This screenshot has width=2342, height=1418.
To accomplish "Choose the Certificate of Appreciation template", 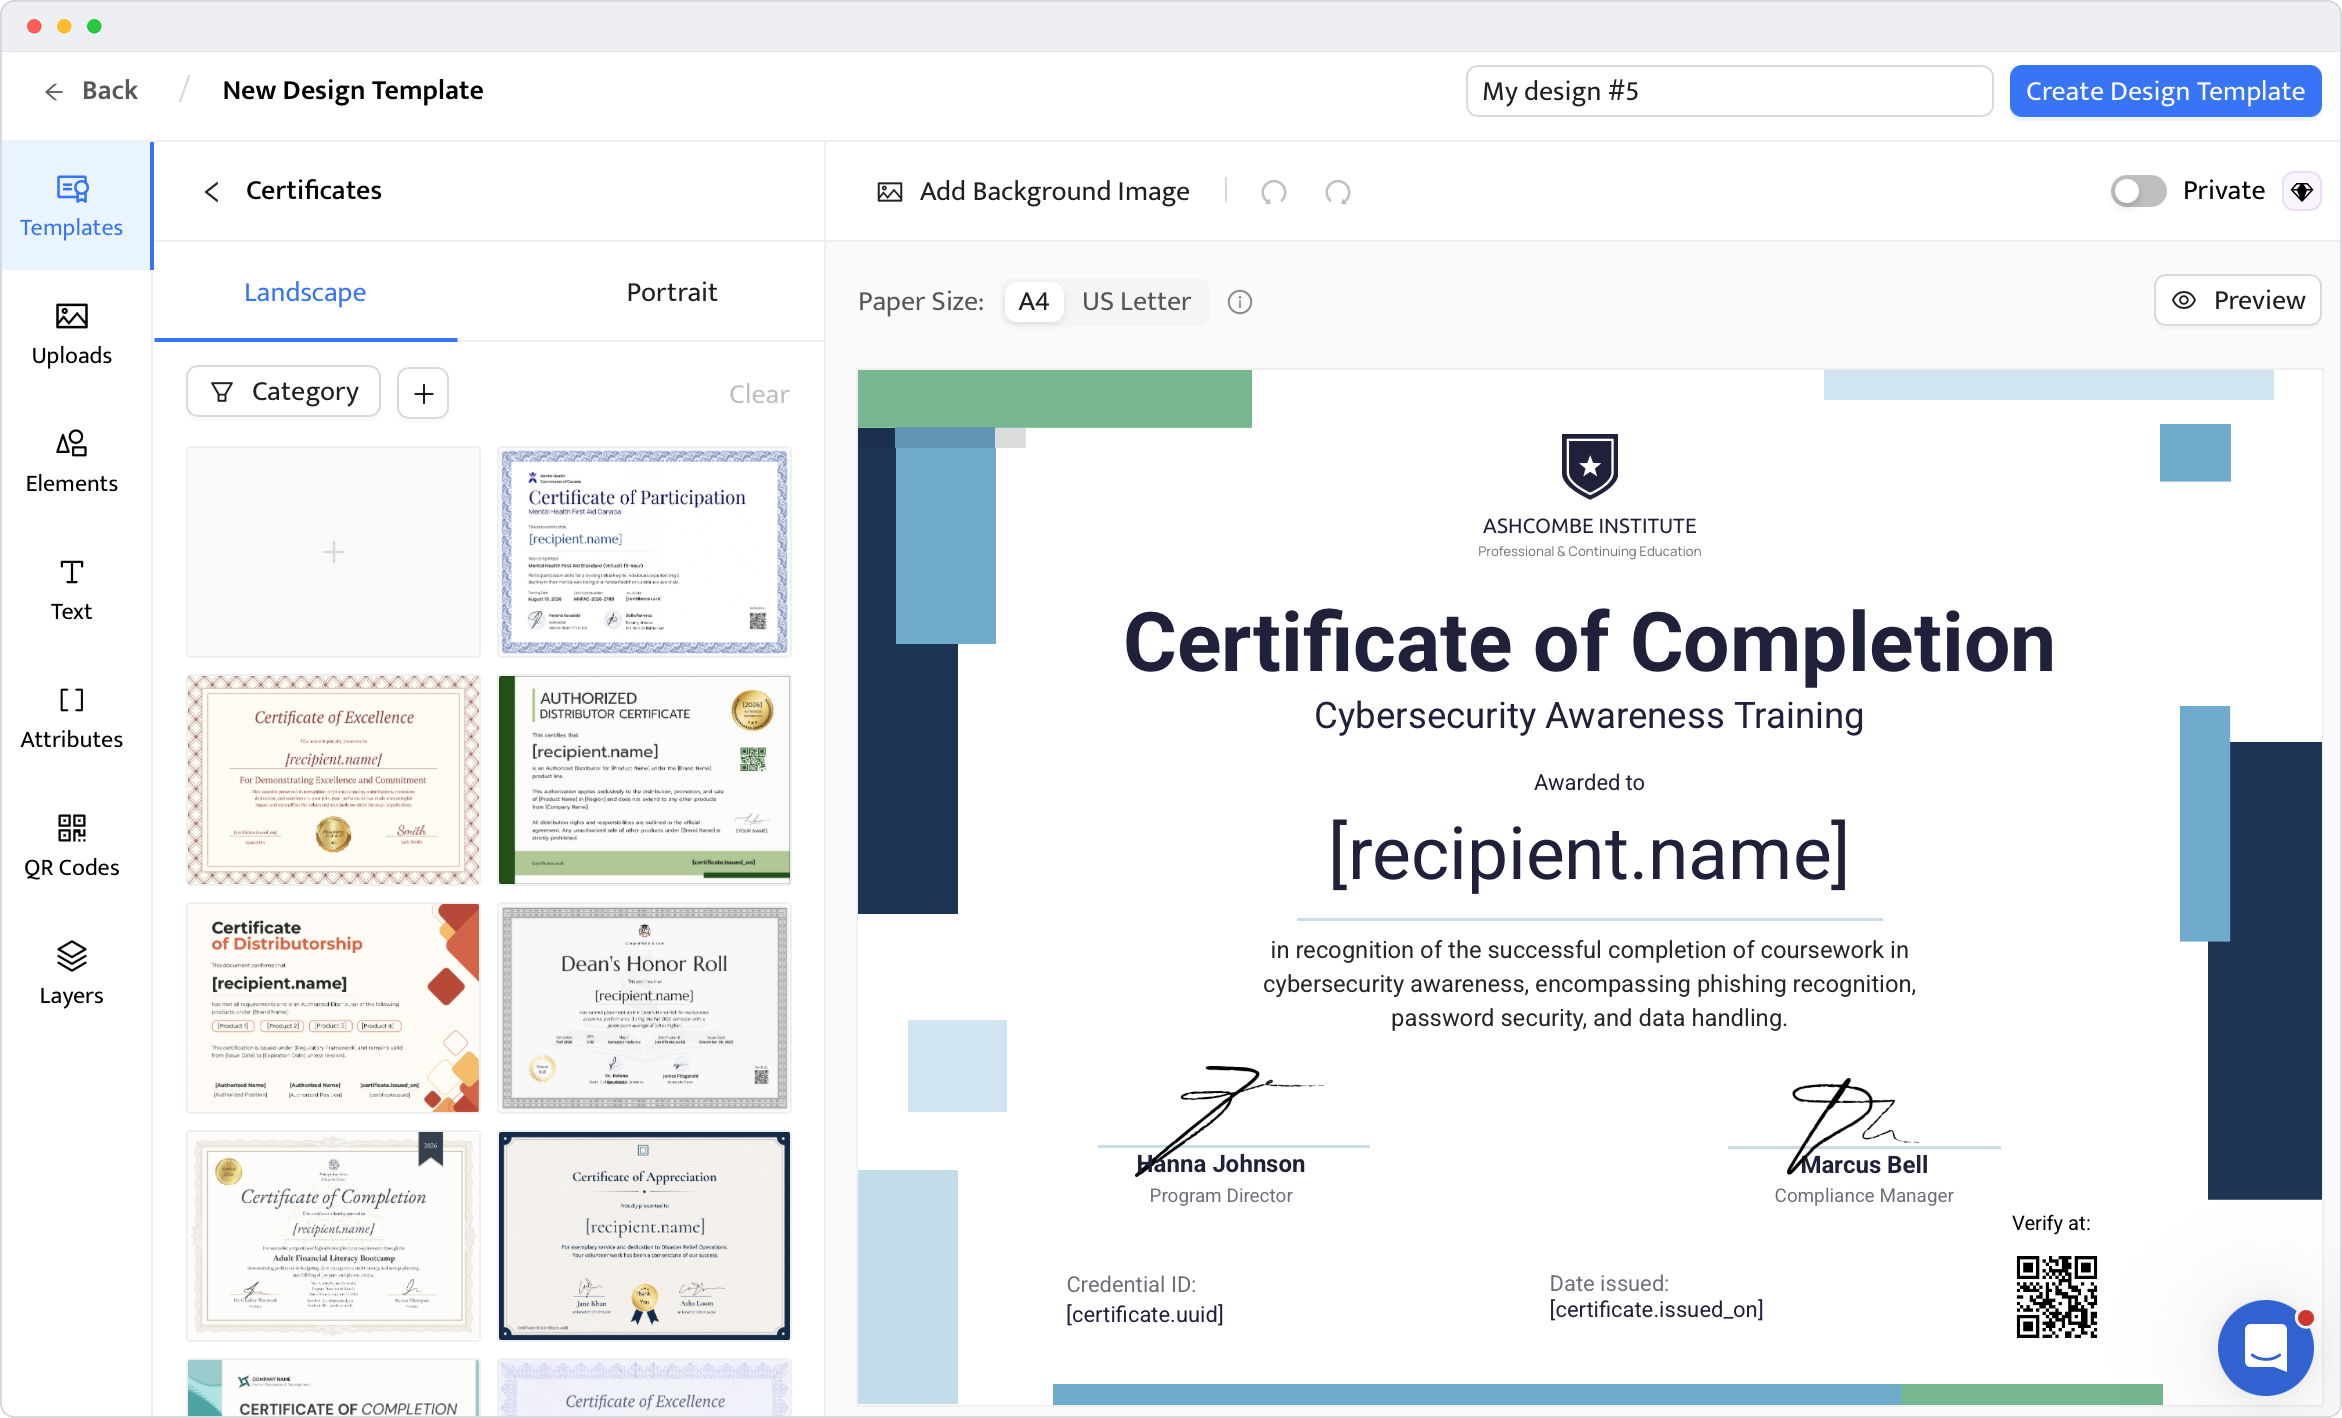I will (645, 1236).
